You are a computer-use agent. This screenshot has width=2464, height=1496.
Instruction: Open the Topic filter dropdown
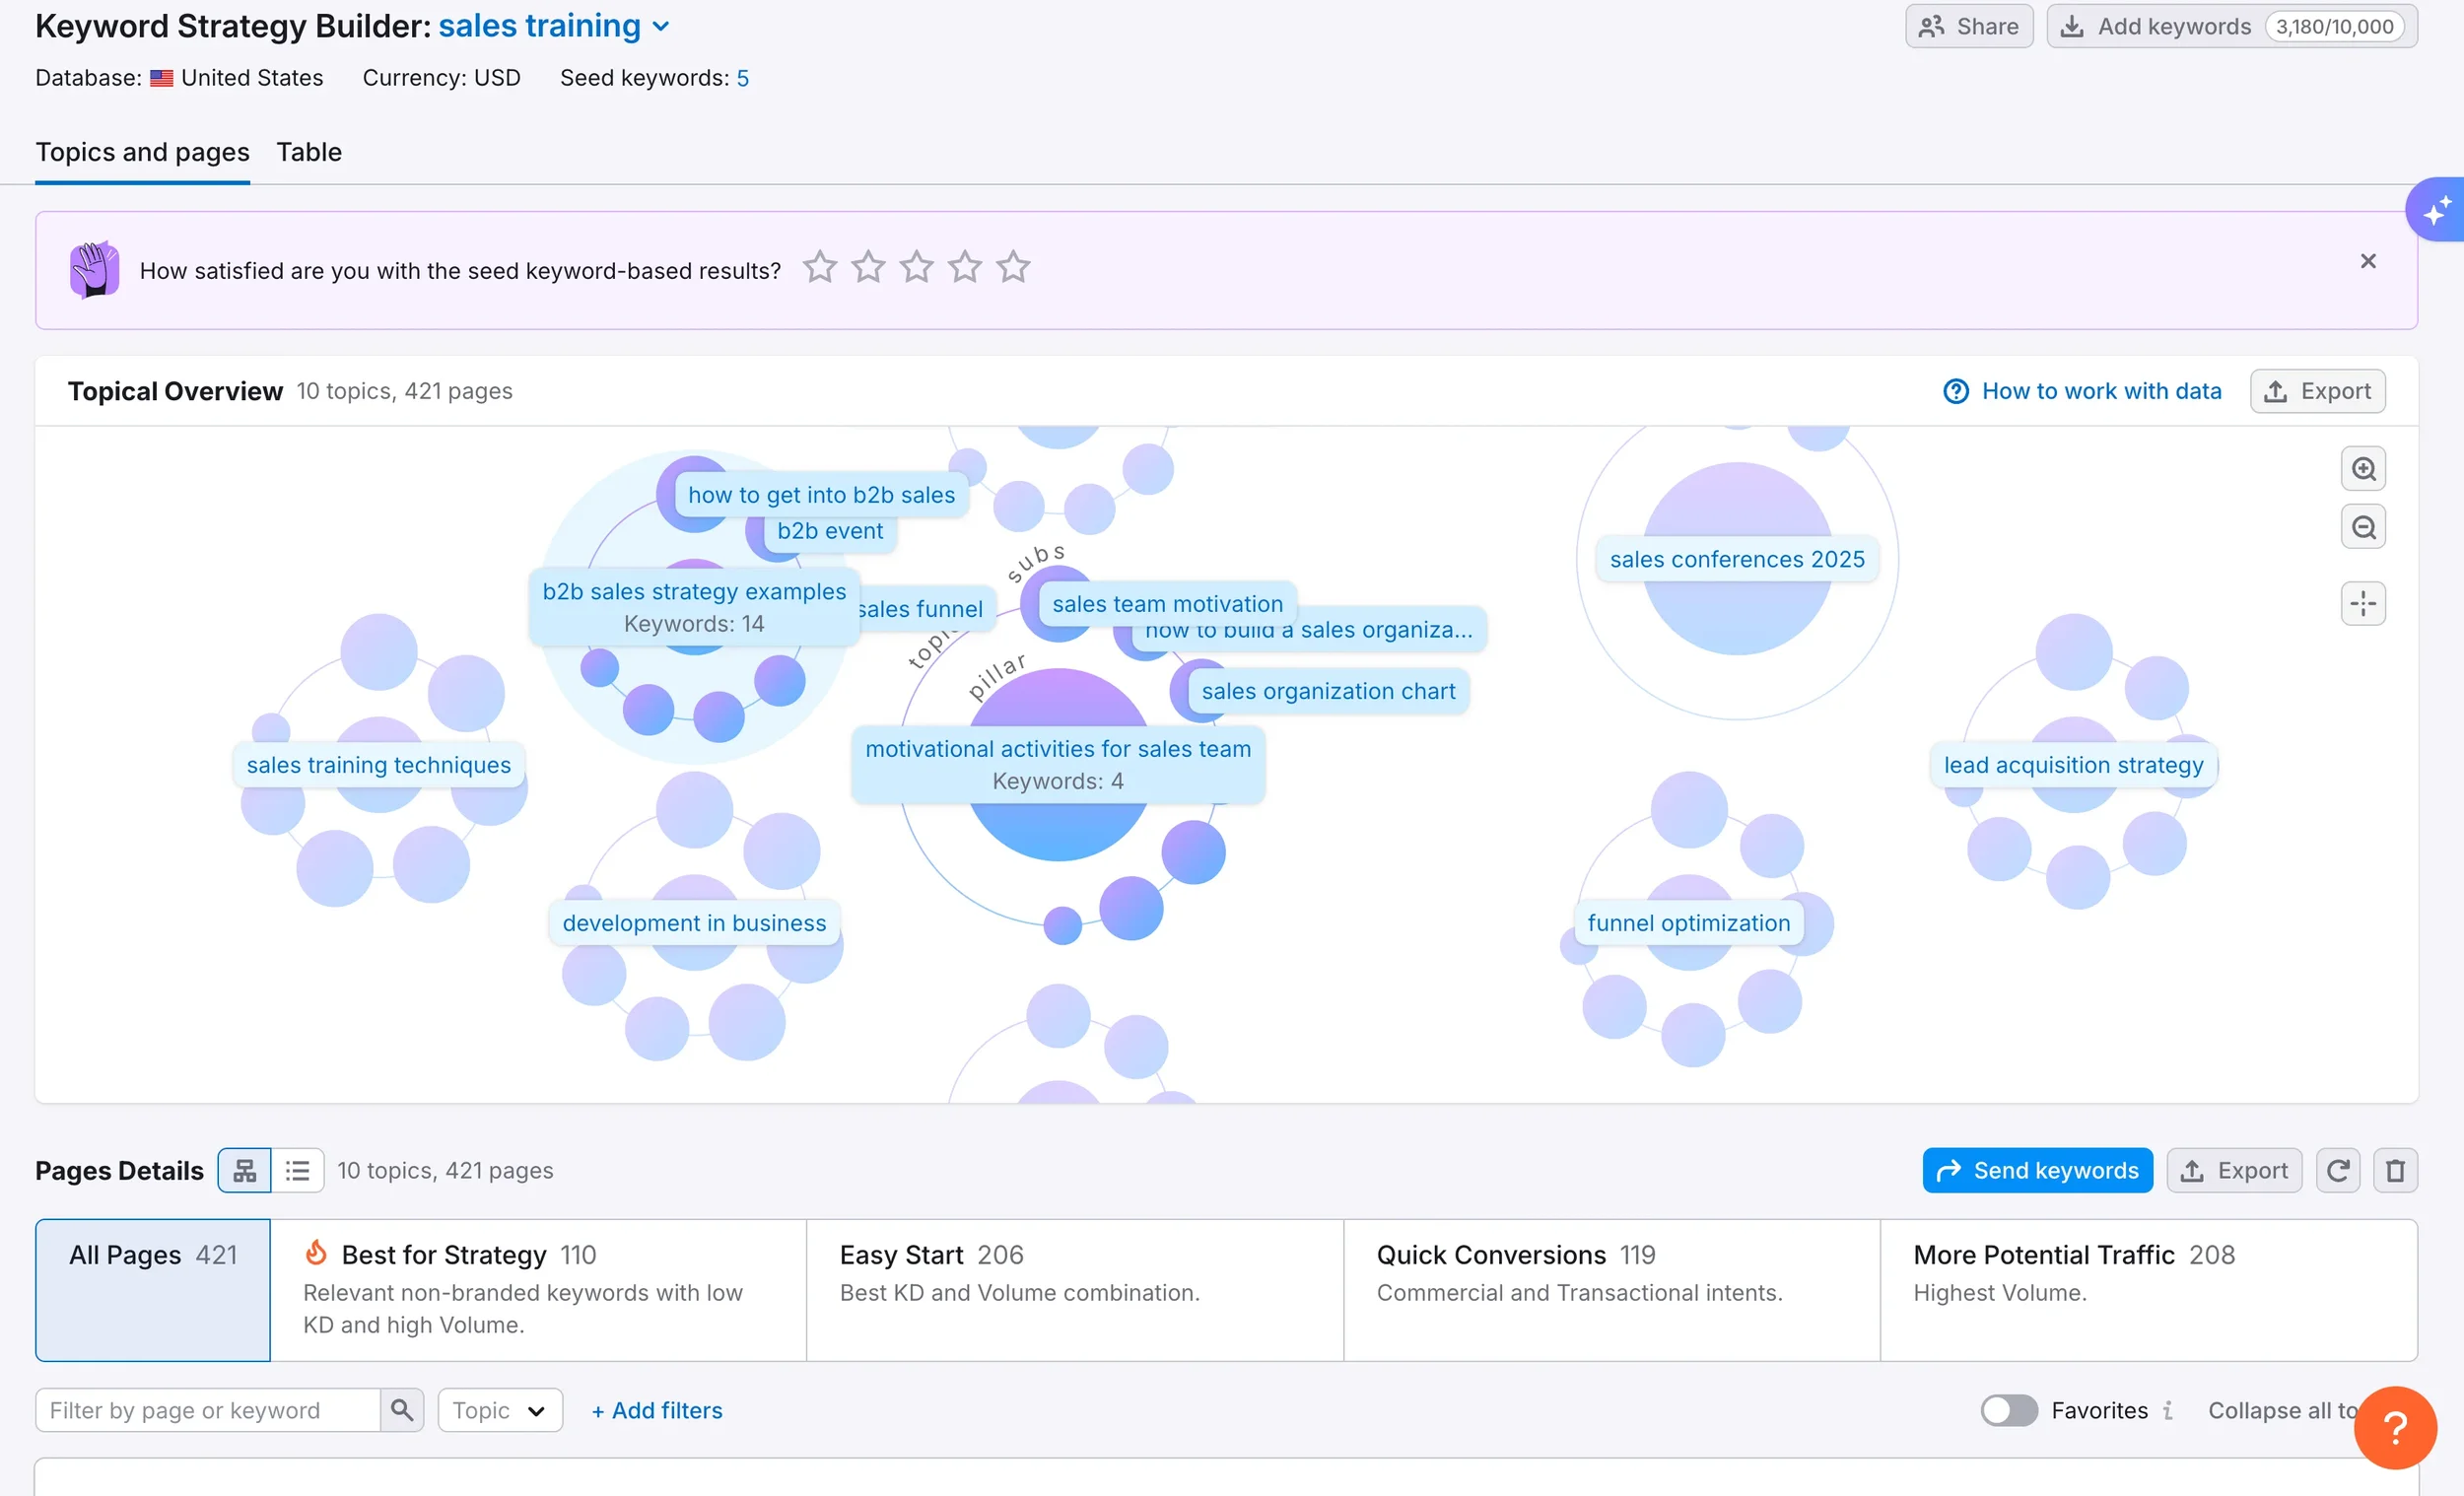[499, 1410]
